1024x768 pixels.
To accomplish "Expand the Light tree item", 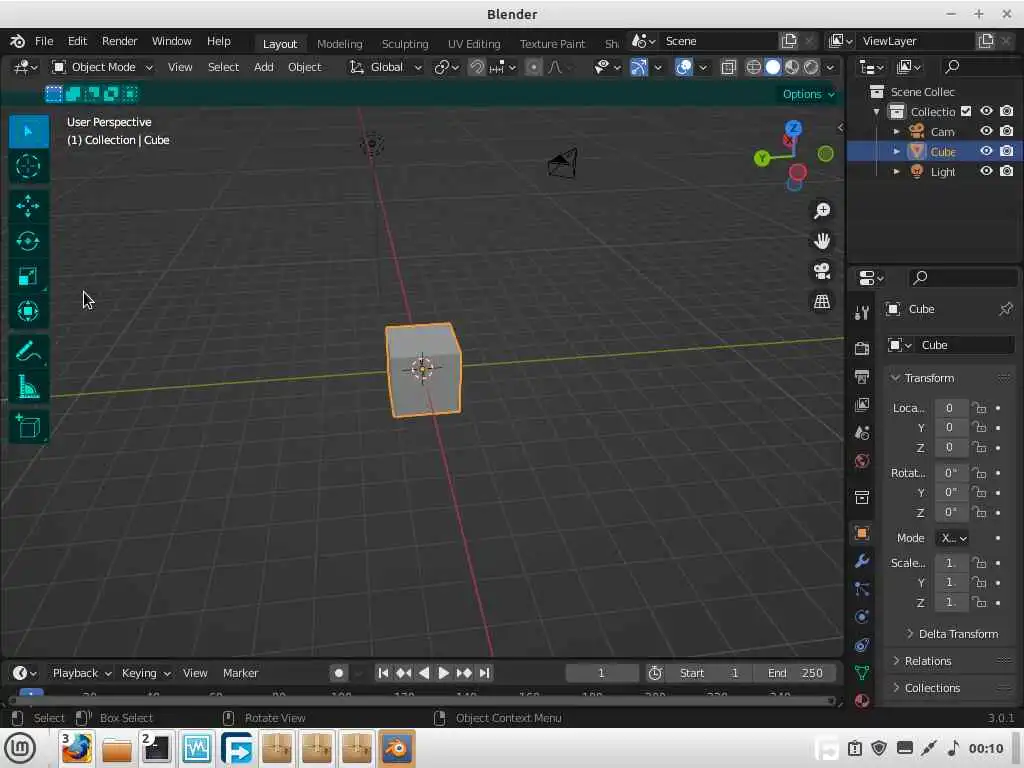I will coord(897,171).
